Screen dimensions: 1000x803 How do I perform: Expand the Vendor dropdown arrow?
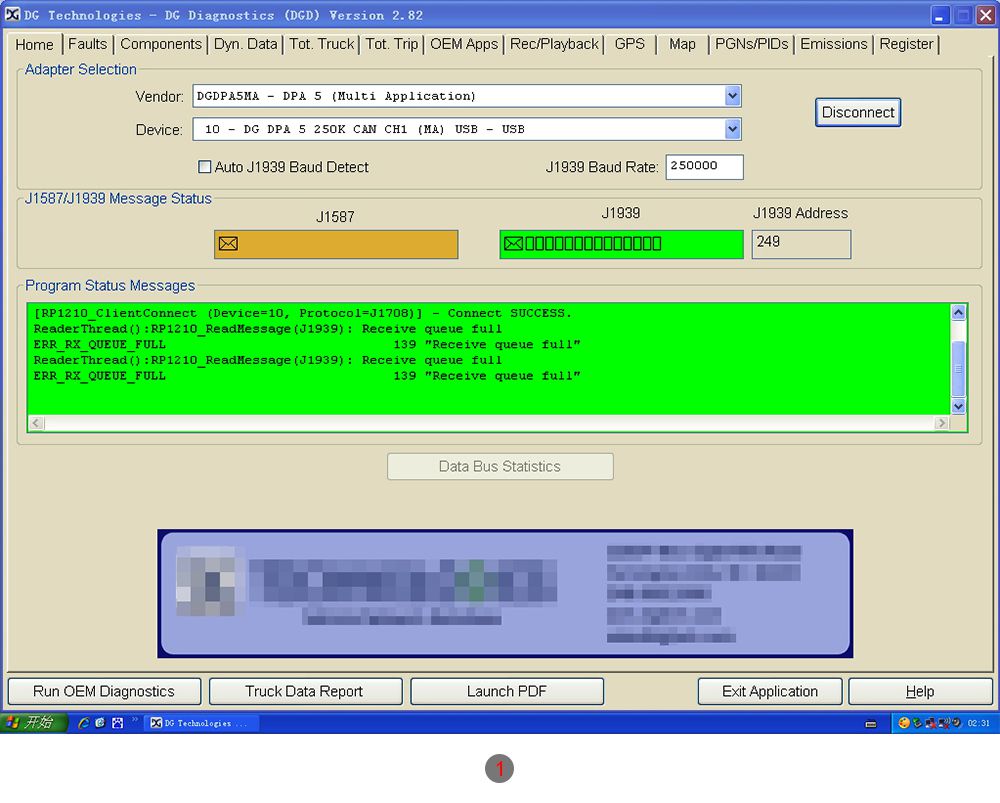(732, 96)
